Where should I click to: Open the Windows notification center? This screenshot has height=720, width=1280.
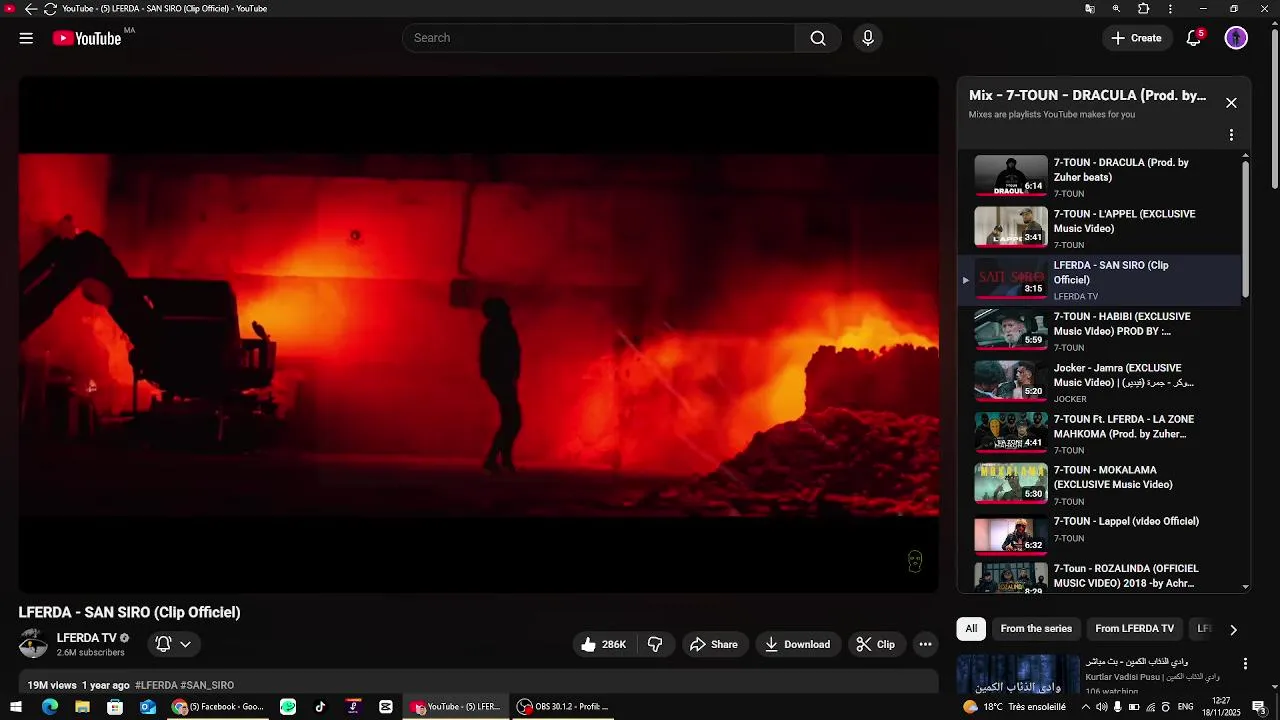coord(1261,707)
